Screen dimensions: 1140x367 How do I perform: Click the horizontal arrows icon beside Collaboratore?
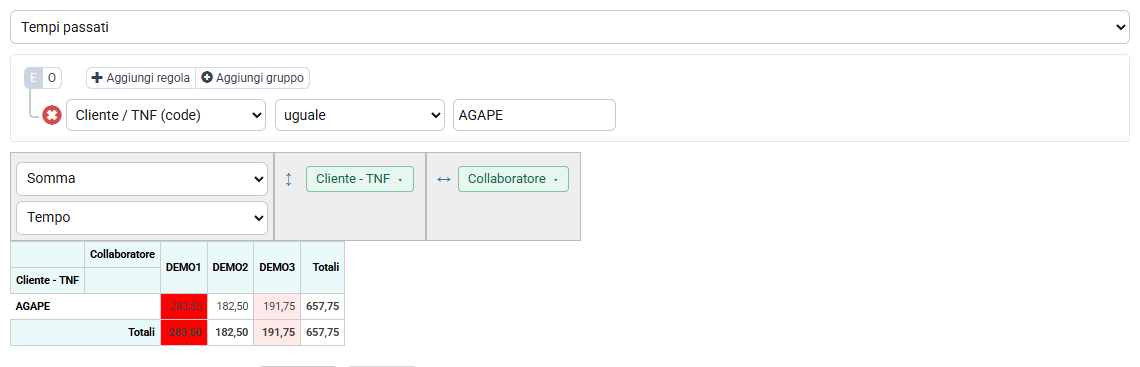(x=443, y=180)
